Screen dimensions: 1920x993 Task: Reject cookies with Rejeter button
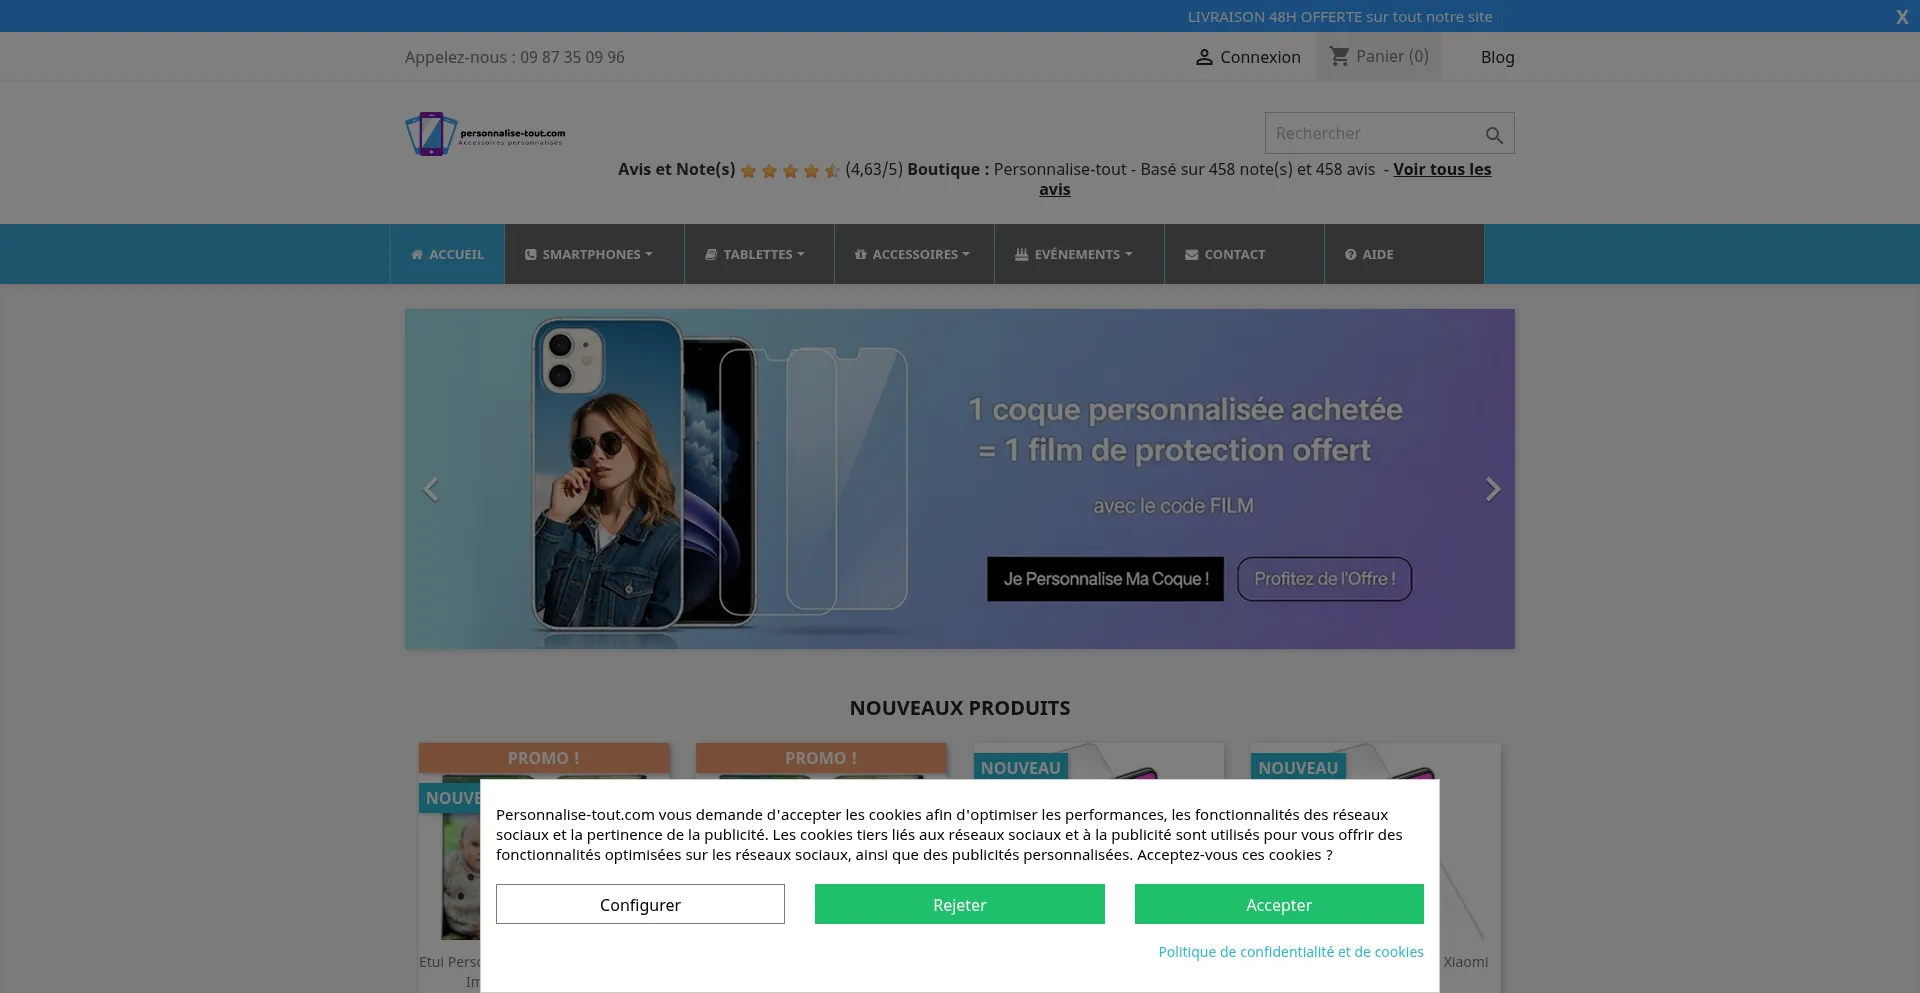960,904
